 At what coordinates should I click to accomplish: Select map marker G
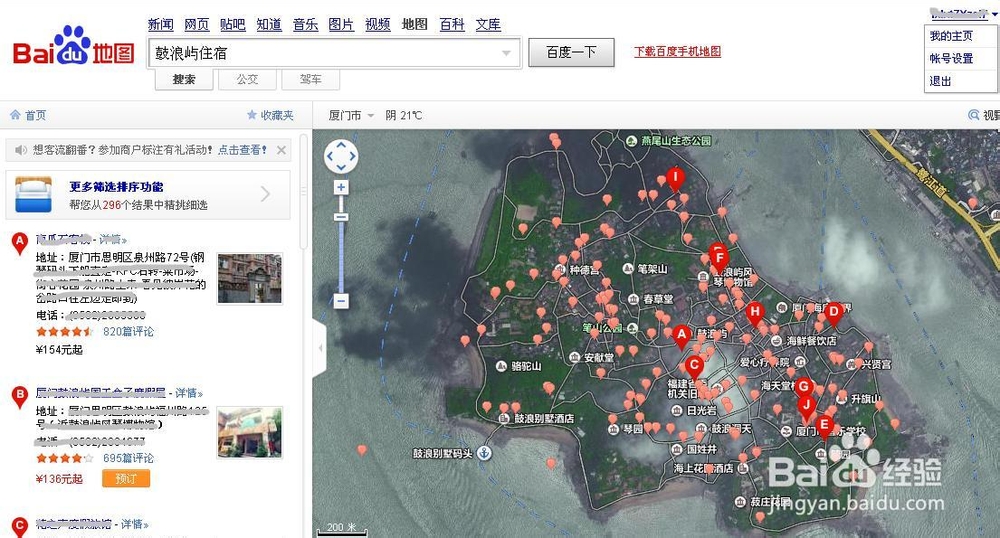click(804, 388)
